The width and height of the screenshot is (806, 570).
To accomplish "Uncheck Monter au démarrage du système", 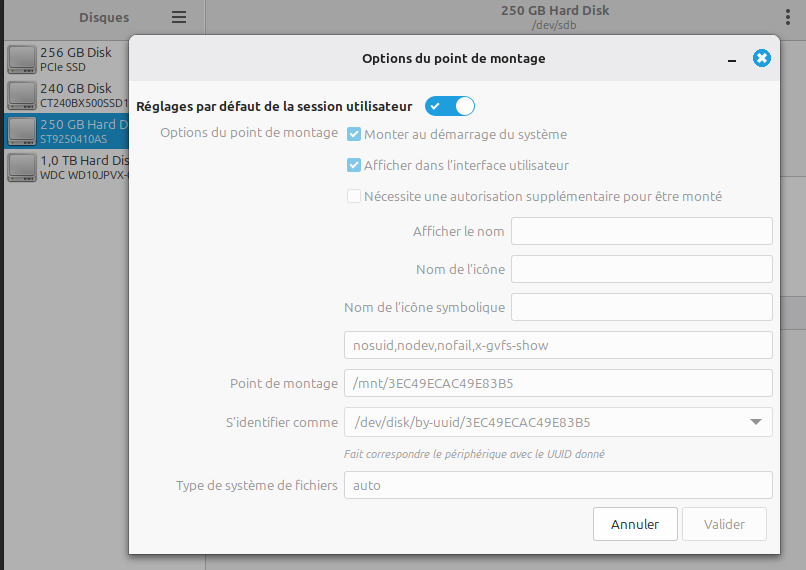I will point(354,134).
